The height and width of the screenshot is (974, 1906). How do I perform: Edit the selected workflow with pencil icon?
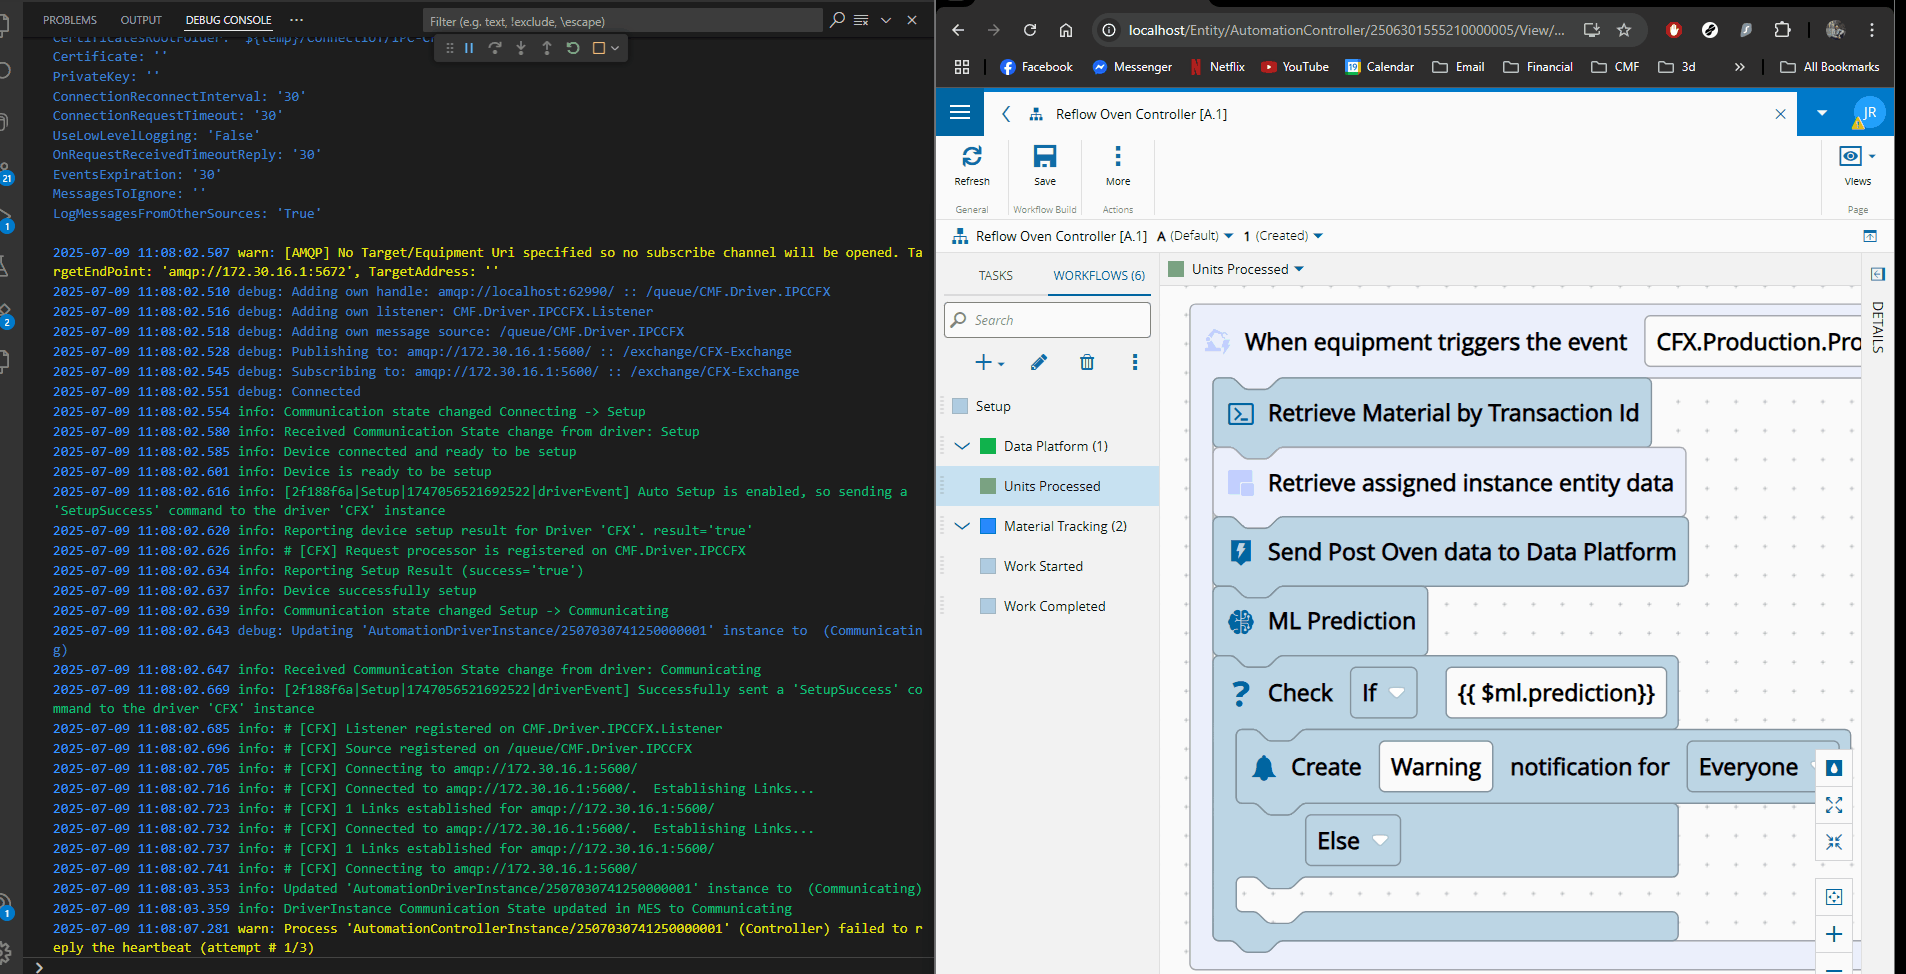(1039, 362)
